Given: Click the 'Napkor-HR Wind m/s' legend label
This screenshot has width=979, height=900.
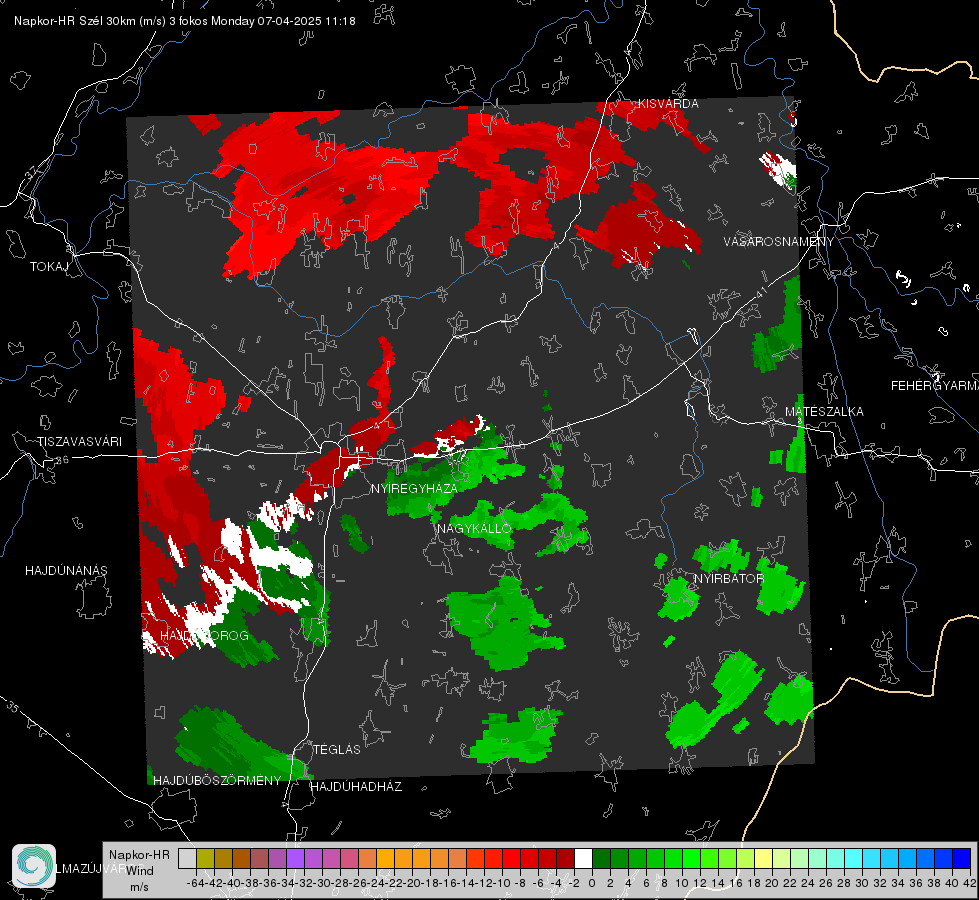Looking at the screenshot, I should point(139,870).
